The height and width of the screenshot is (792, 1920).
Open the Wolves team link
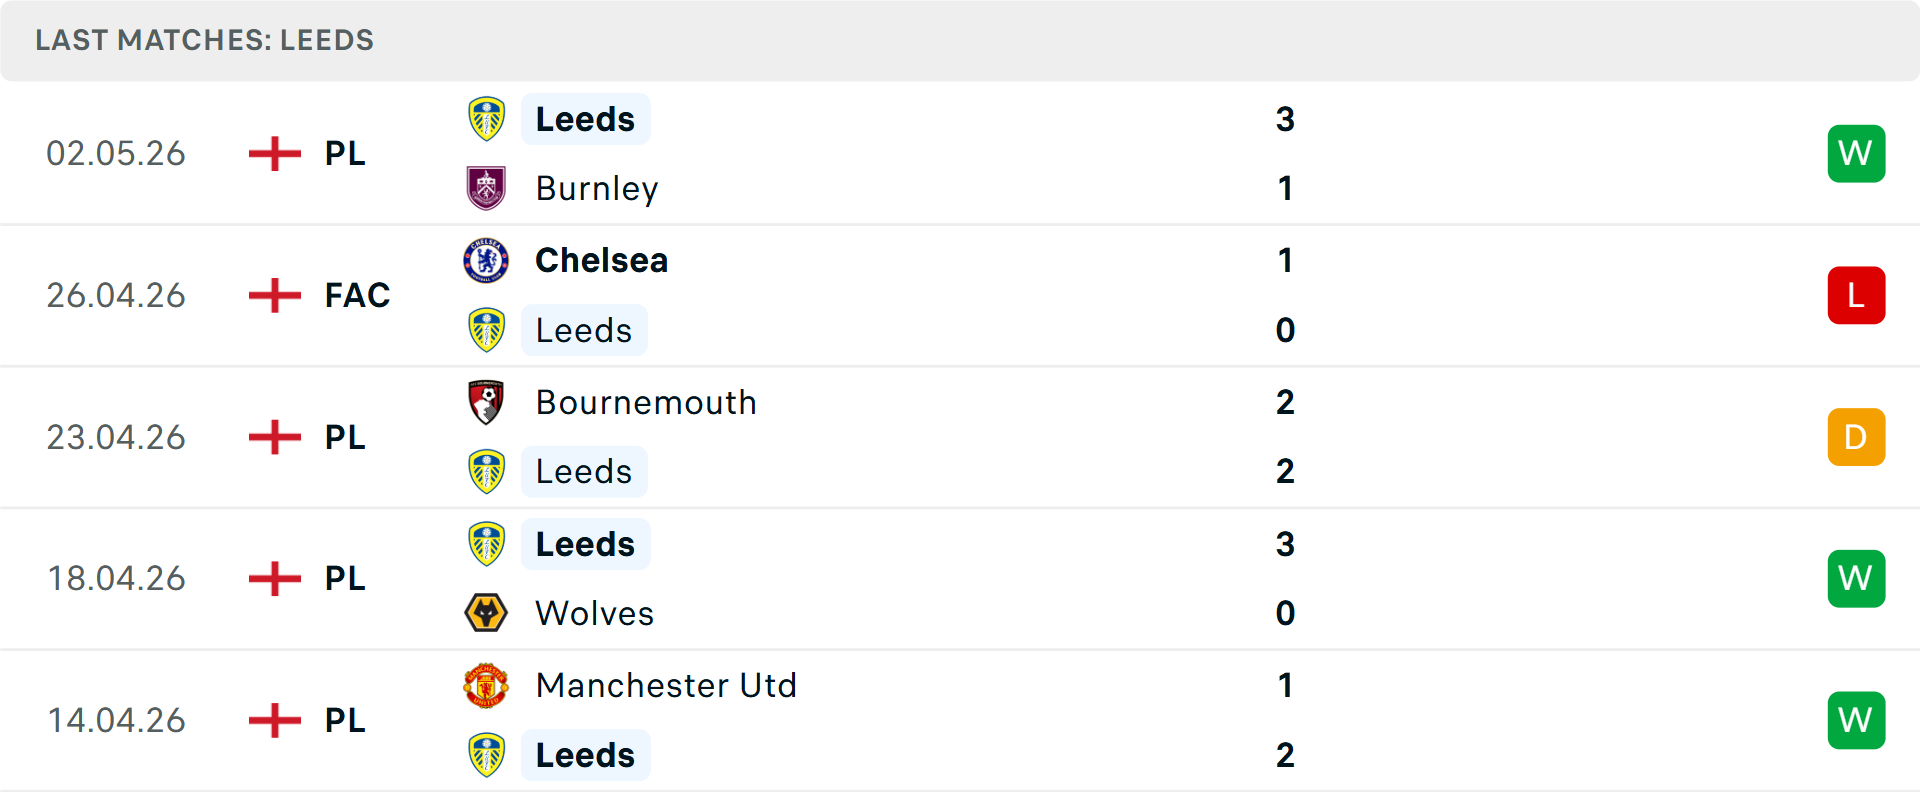595,613
